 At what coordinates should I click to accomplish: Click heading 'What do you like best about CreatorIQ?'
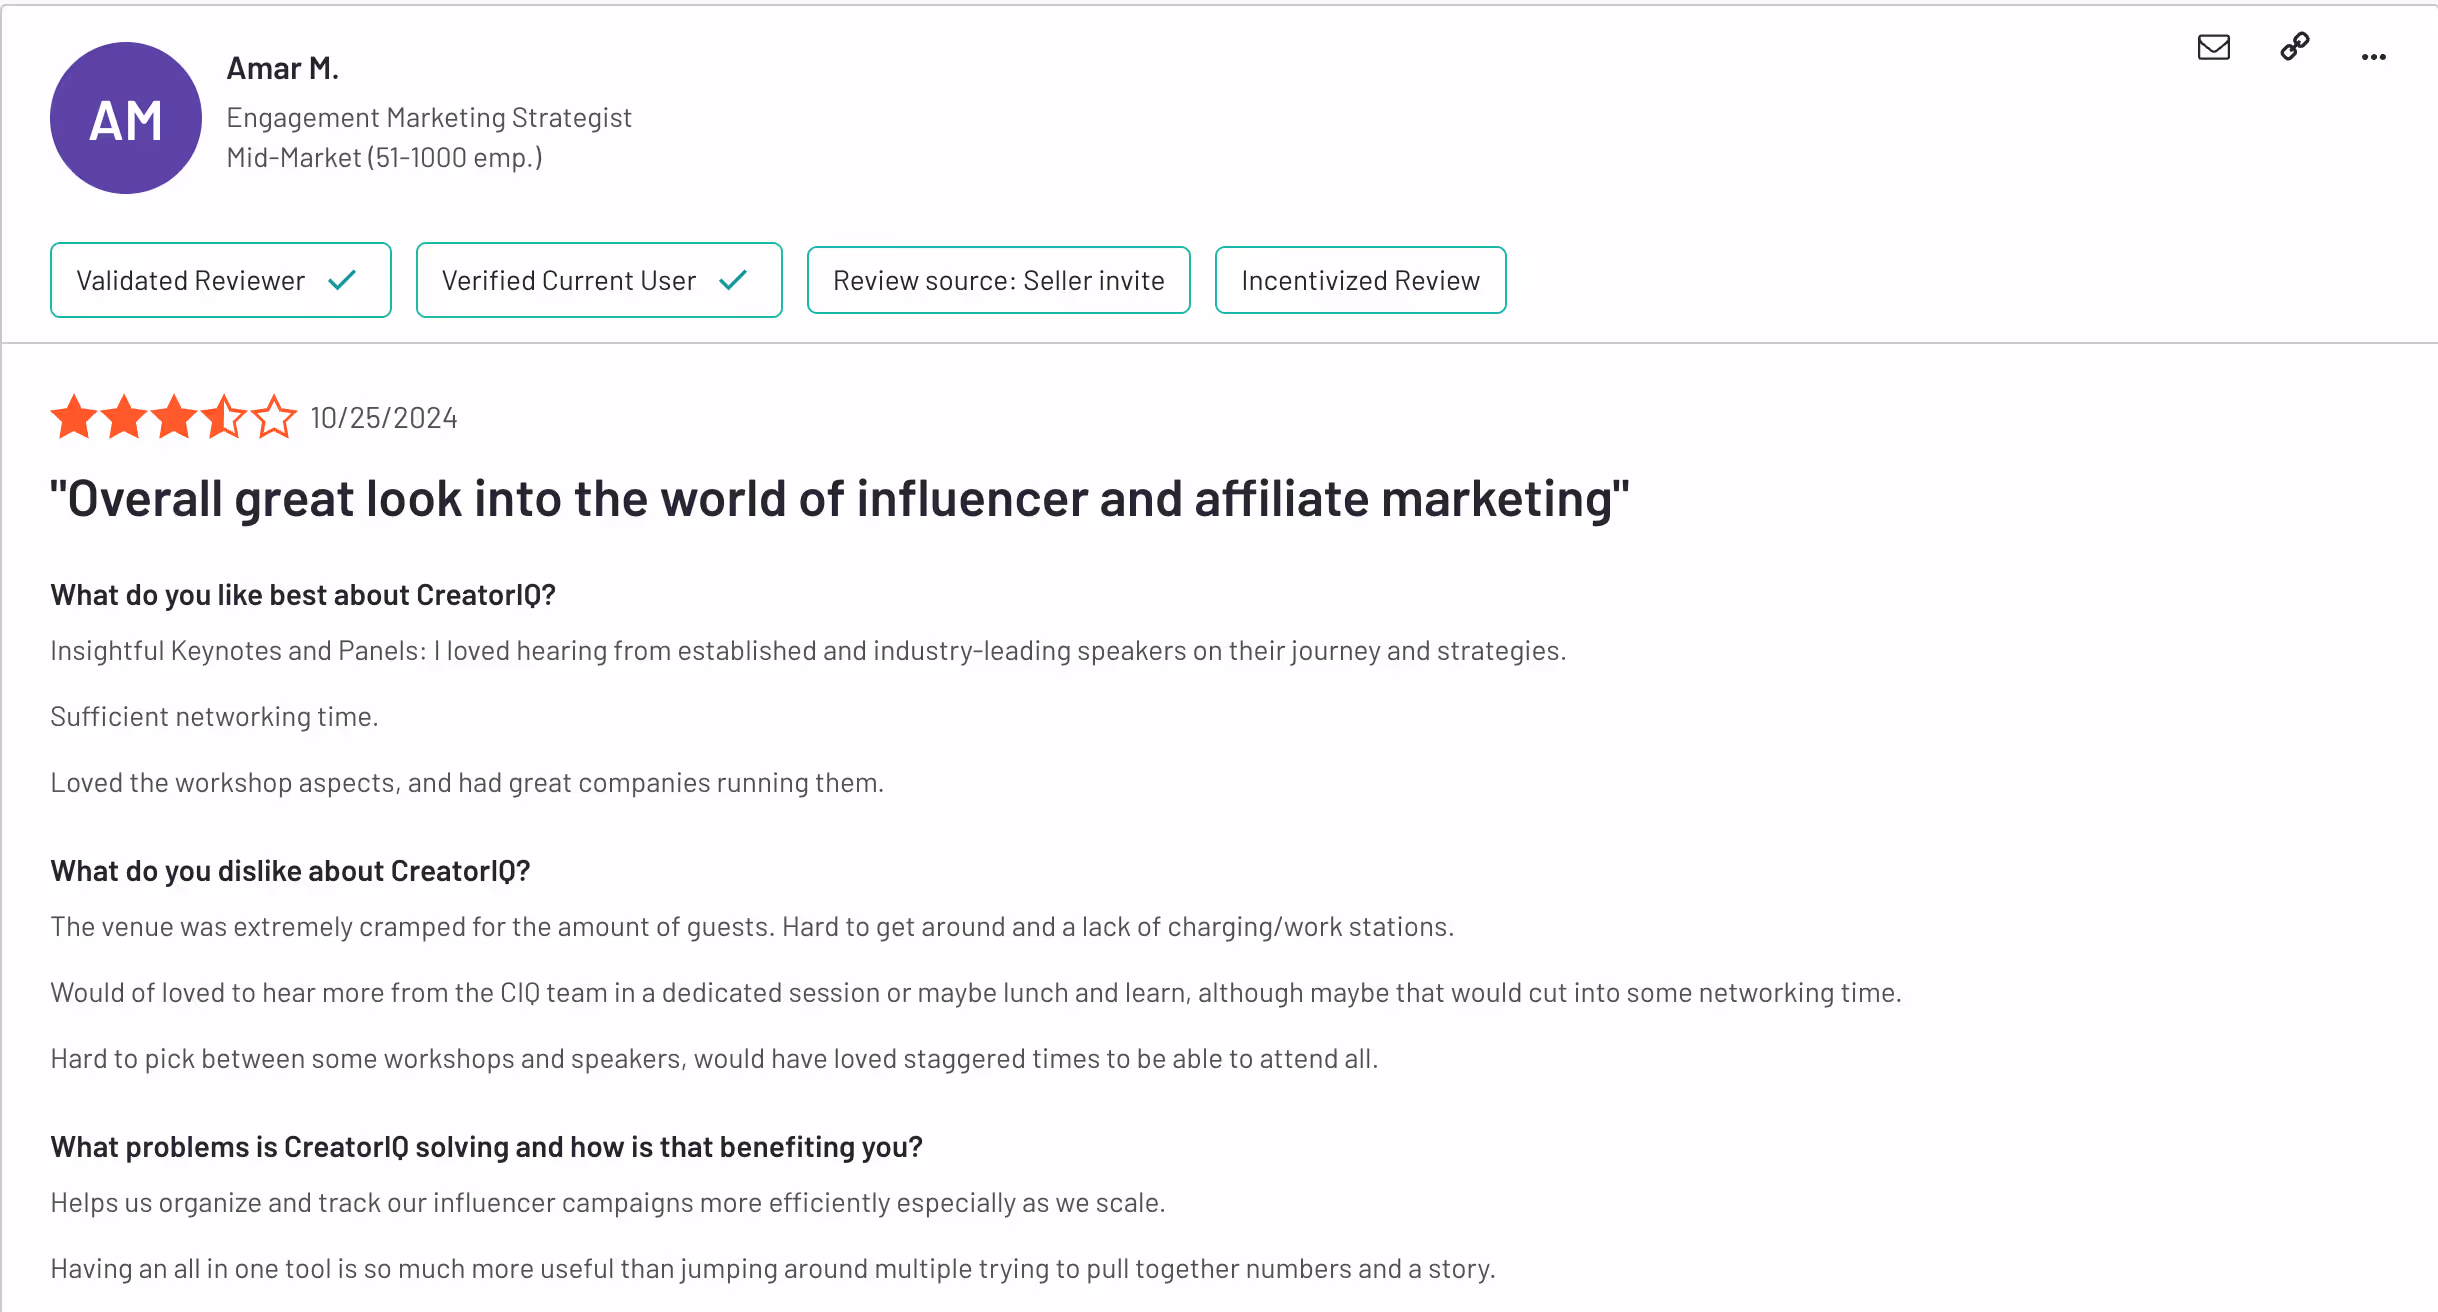click(303, 595)
